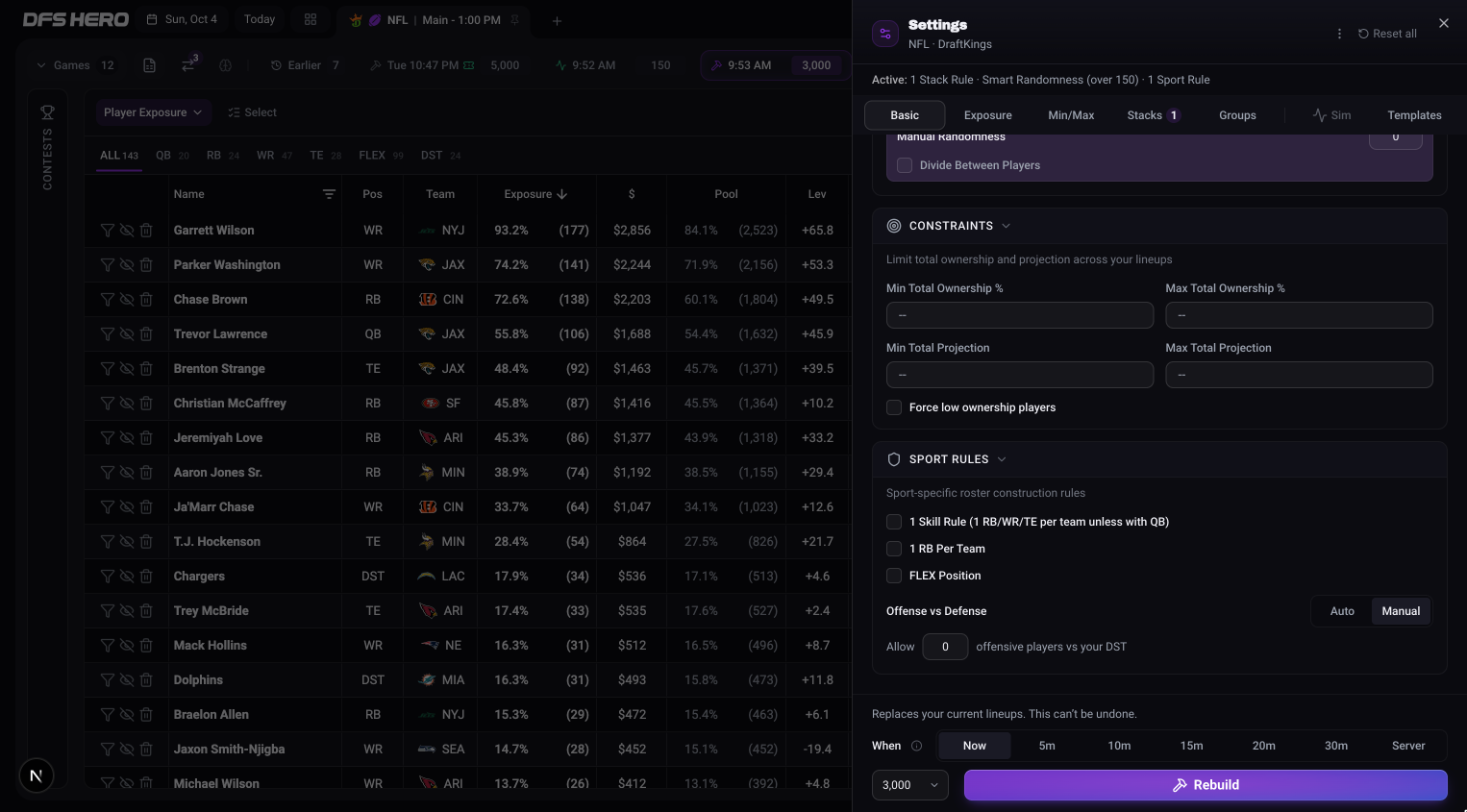This screenshot has width=1467, height=812.
Task: Enable the 1 Skill Rule checkbox
Action: point(894,522)
